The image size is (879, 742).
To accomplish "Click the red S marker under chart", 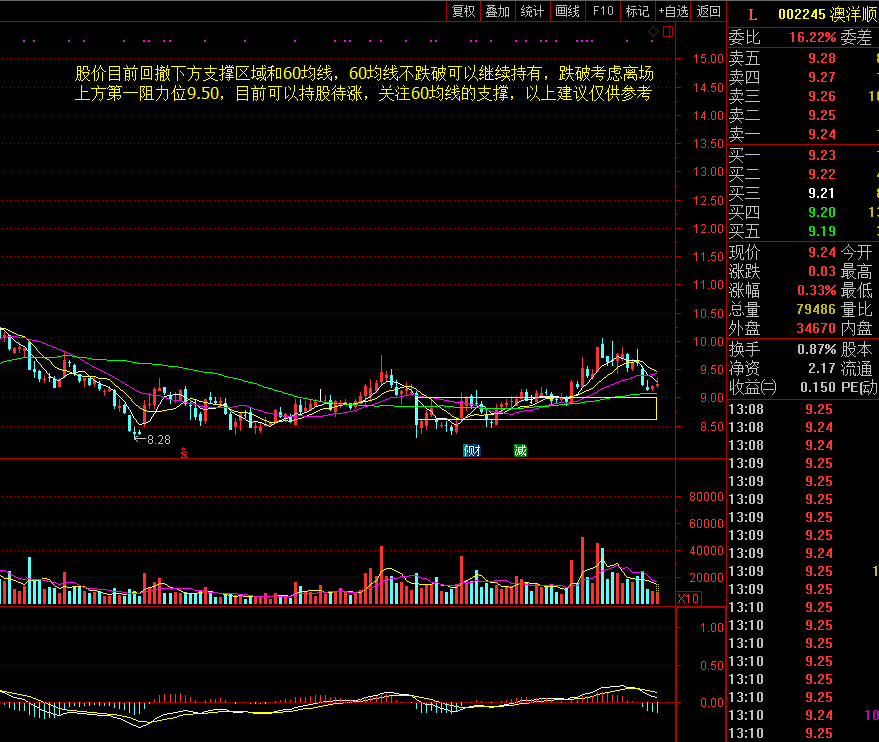I will coord(184,453).
